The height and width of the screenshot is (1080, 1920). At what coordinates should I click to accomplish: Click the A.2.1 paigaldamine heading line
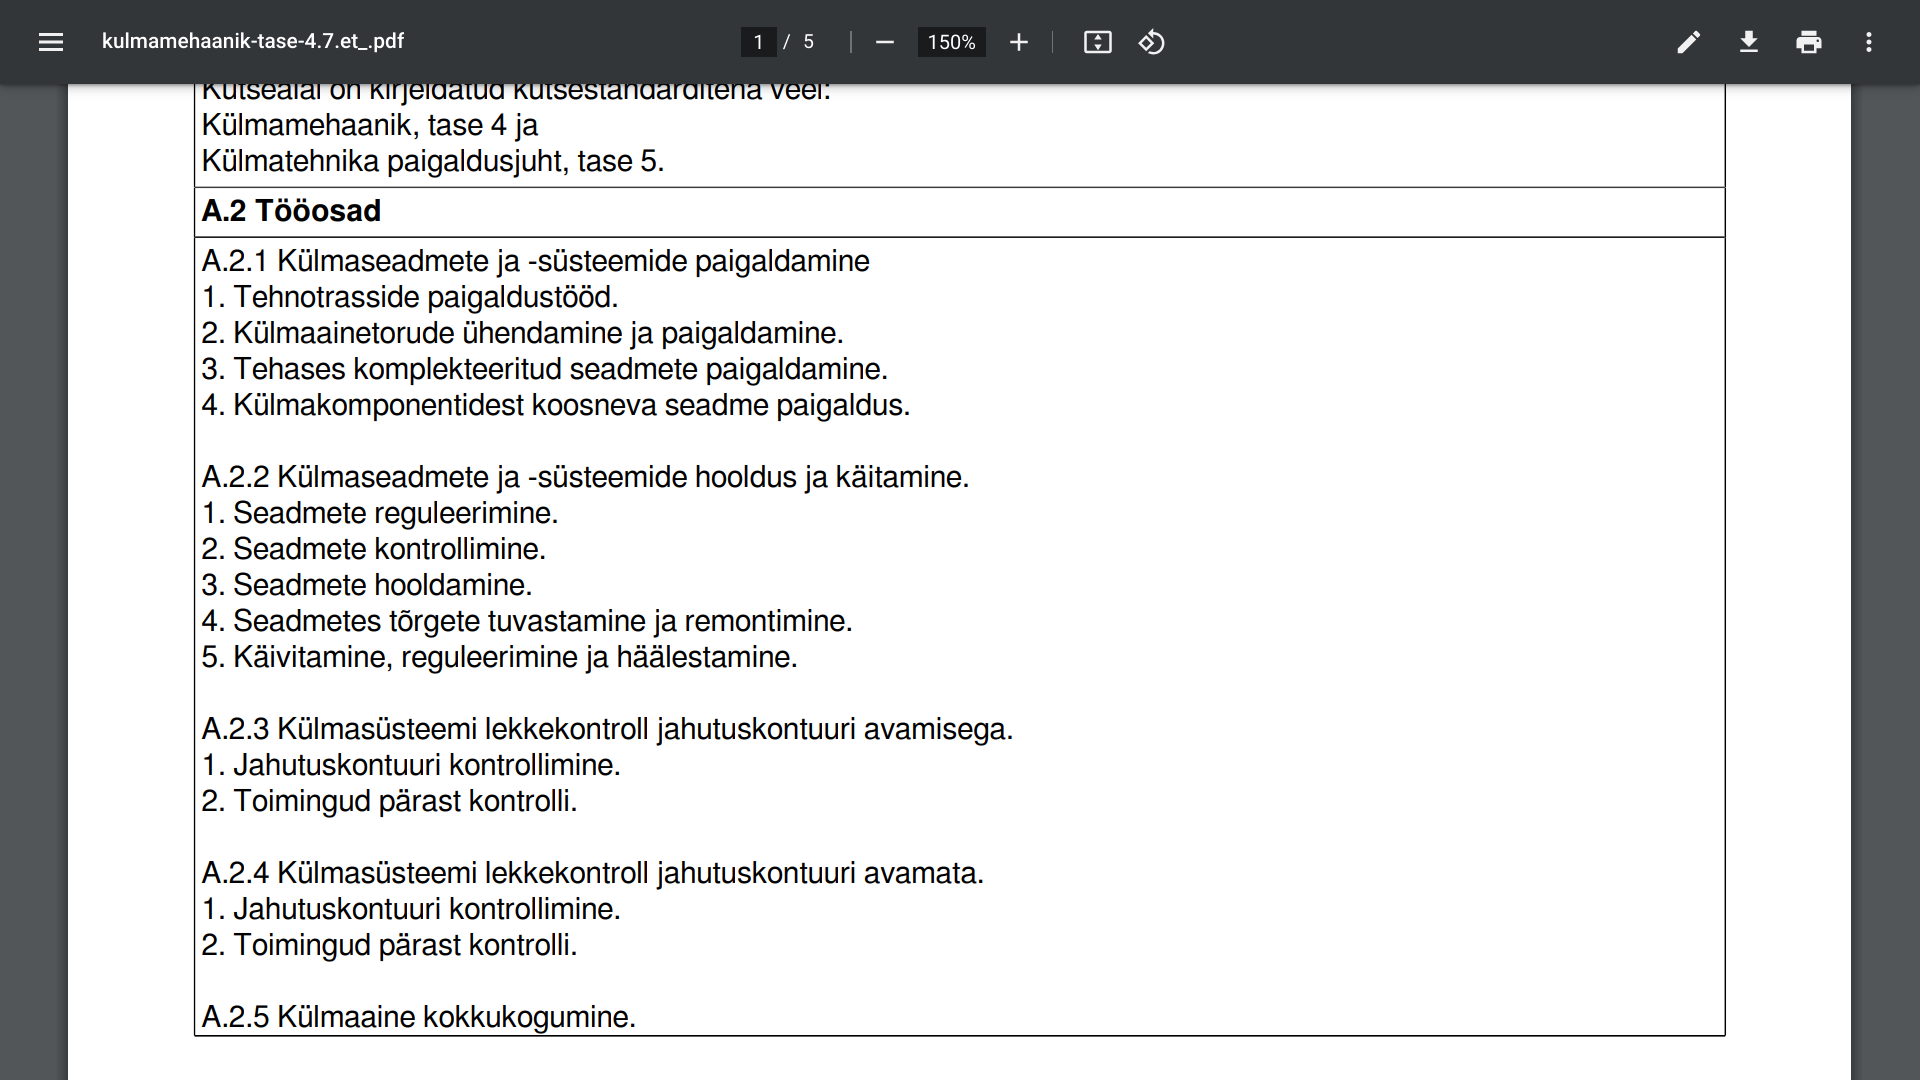pyautogui.click(x=535, y=261)
